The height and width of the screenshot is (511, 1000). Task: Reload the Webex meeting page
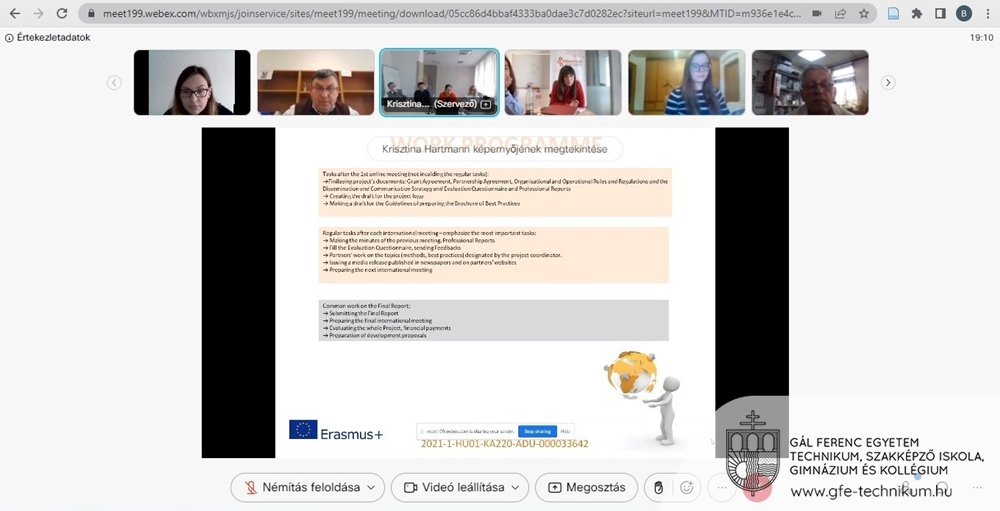click(62, 13)
